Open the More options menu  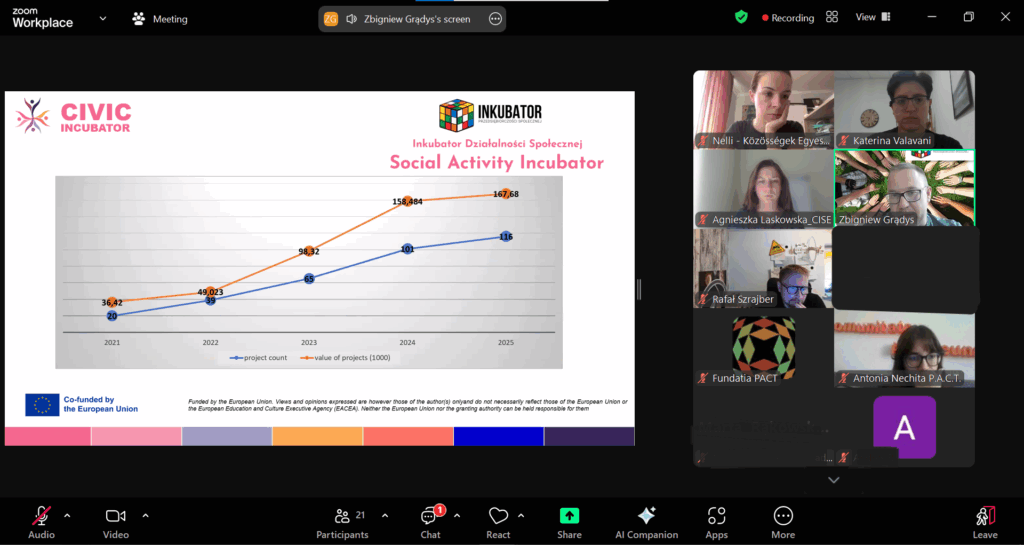pos(783,522)
